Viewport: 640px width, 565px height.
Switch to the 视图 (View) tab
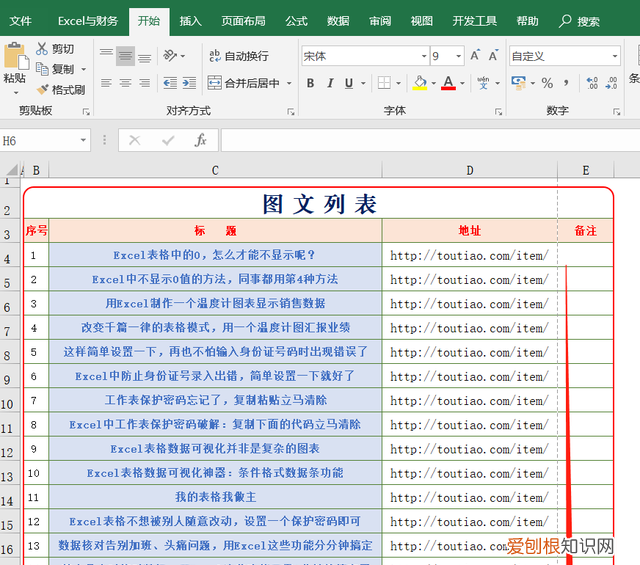[x=422, y=21]
